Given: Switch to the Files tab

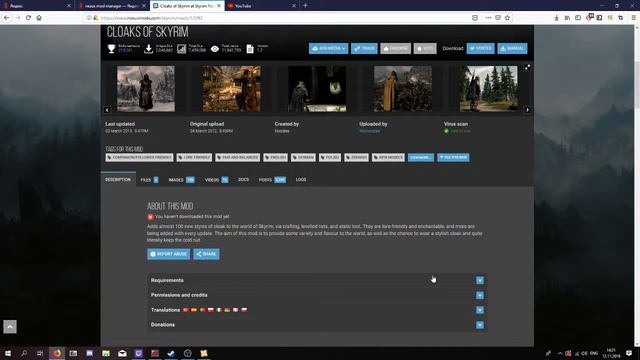Looking at the screenshot, I should click(149, 180).
